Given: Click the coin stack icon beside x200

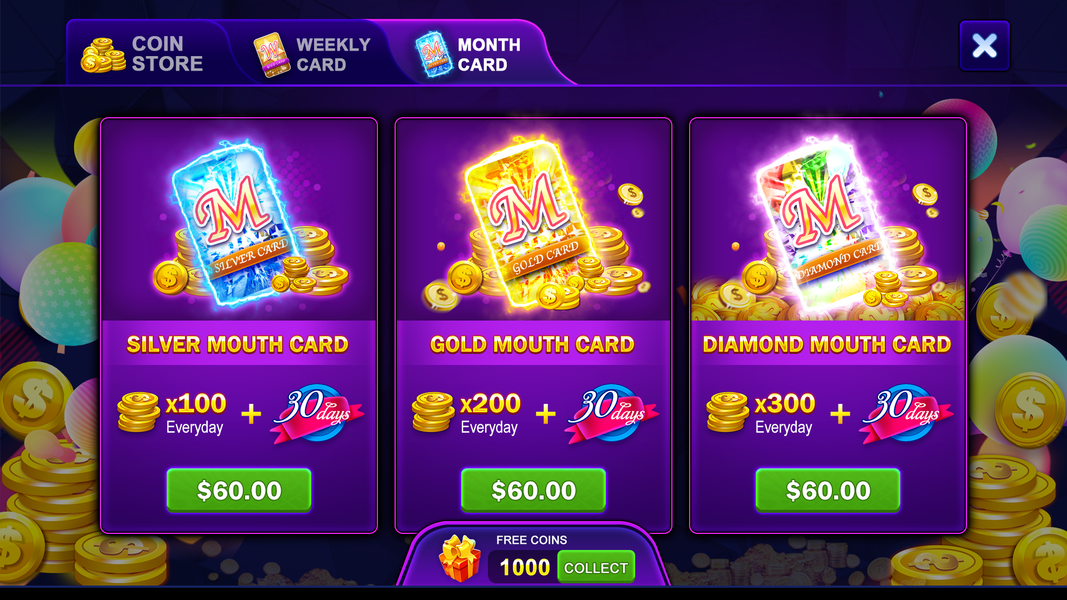Looking at the screenshot, I should [x=433, y=412].
